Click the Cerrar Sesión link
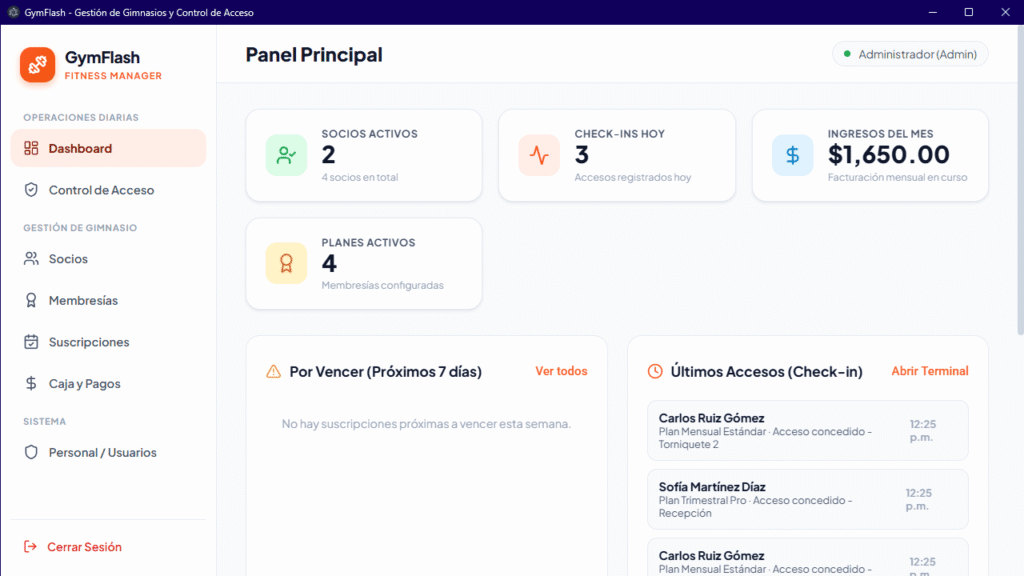This screenshot has height=576, width=1024. [x=84, y=547]
